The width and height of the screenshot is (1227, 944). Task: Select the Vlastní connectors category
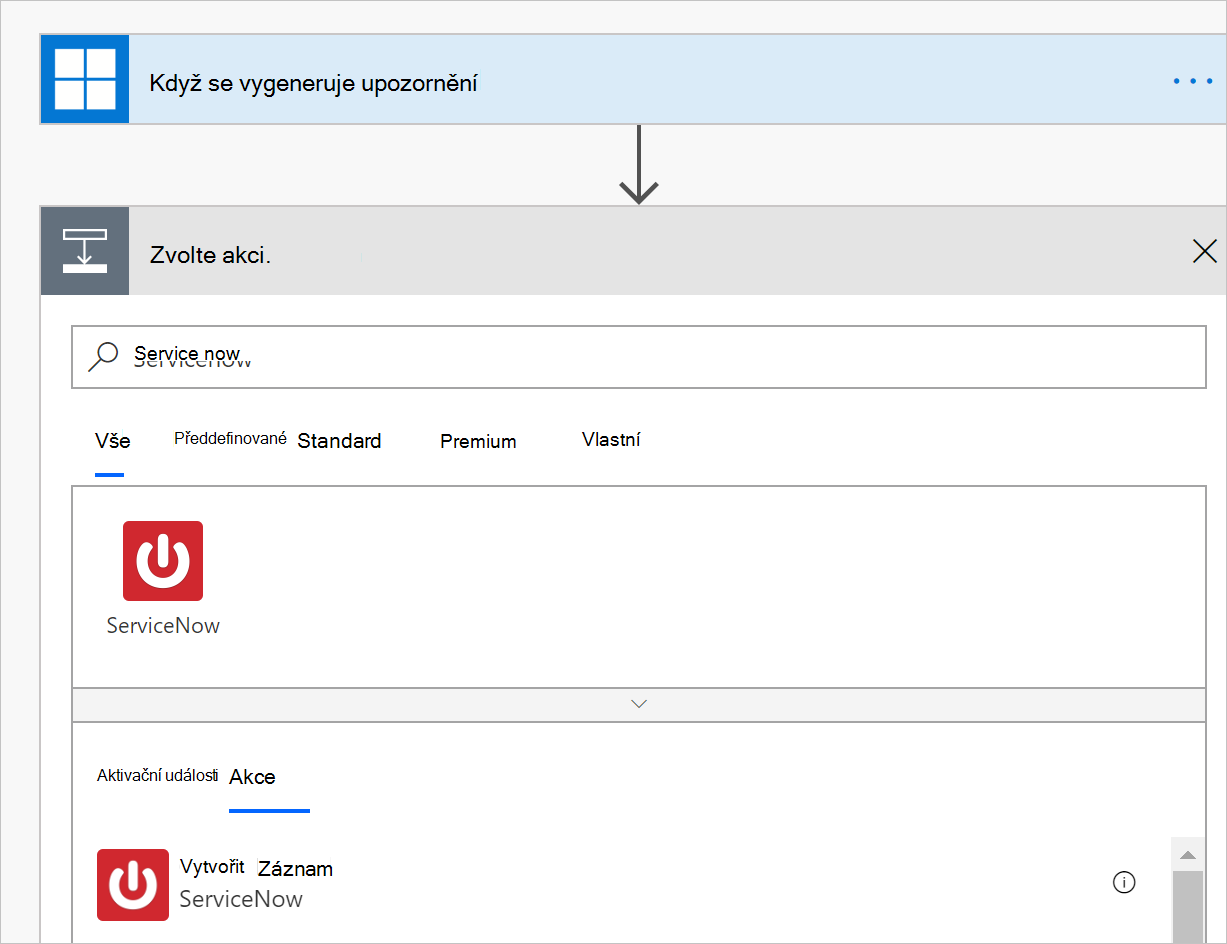tap(611, 438)
